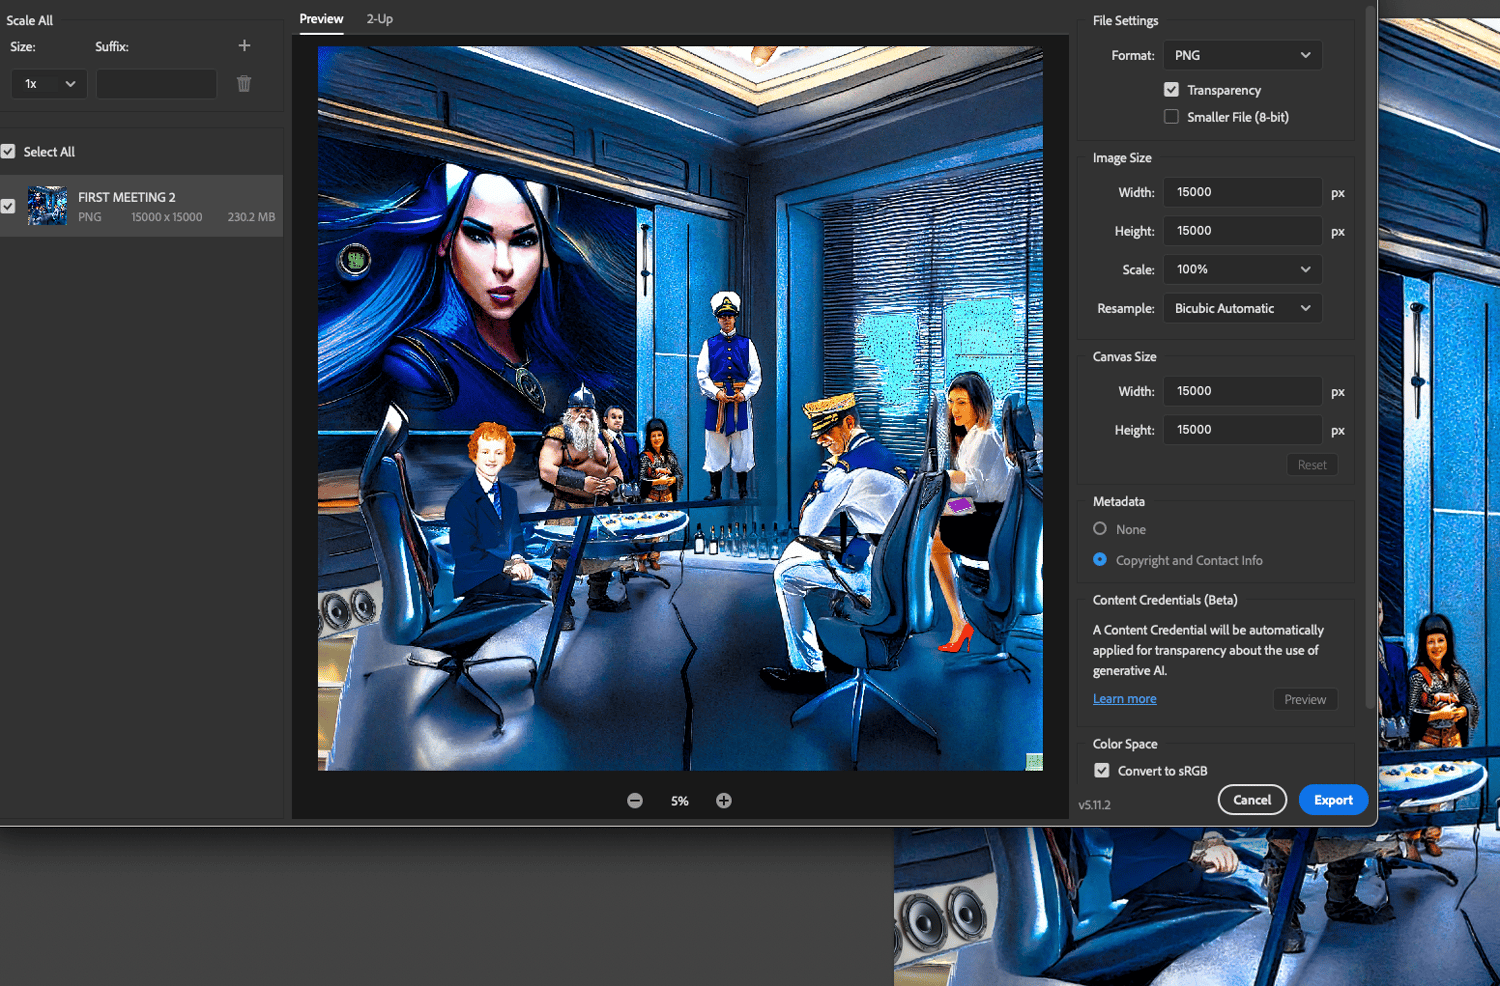
Task: Click the 230.2 MB file size text
Action: point(251,217)
